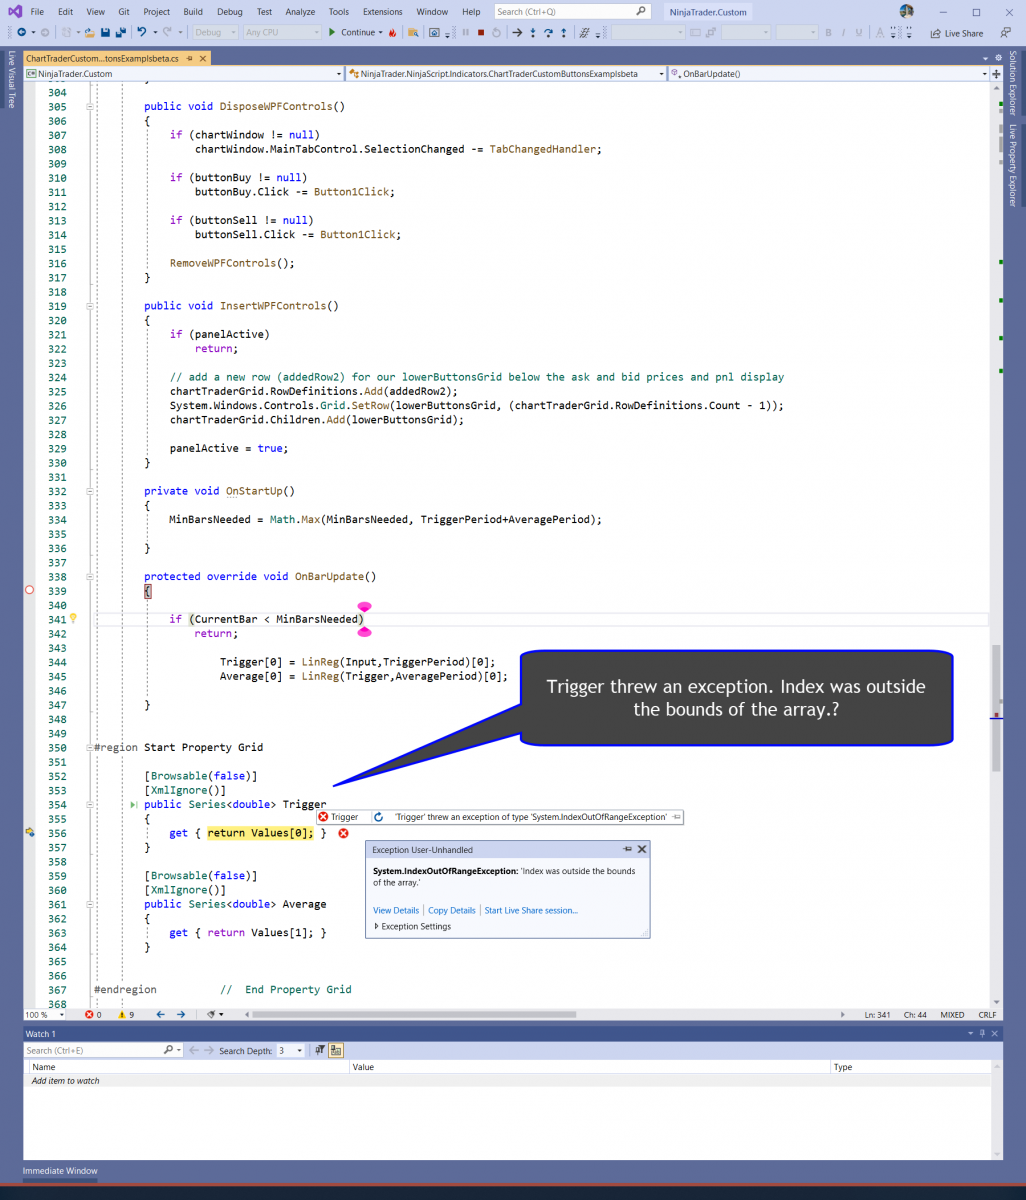The image size is (1026, 1200).
Task: Click the Watch 1 search magnifier icon
Action: click(x=168, y=1051)
